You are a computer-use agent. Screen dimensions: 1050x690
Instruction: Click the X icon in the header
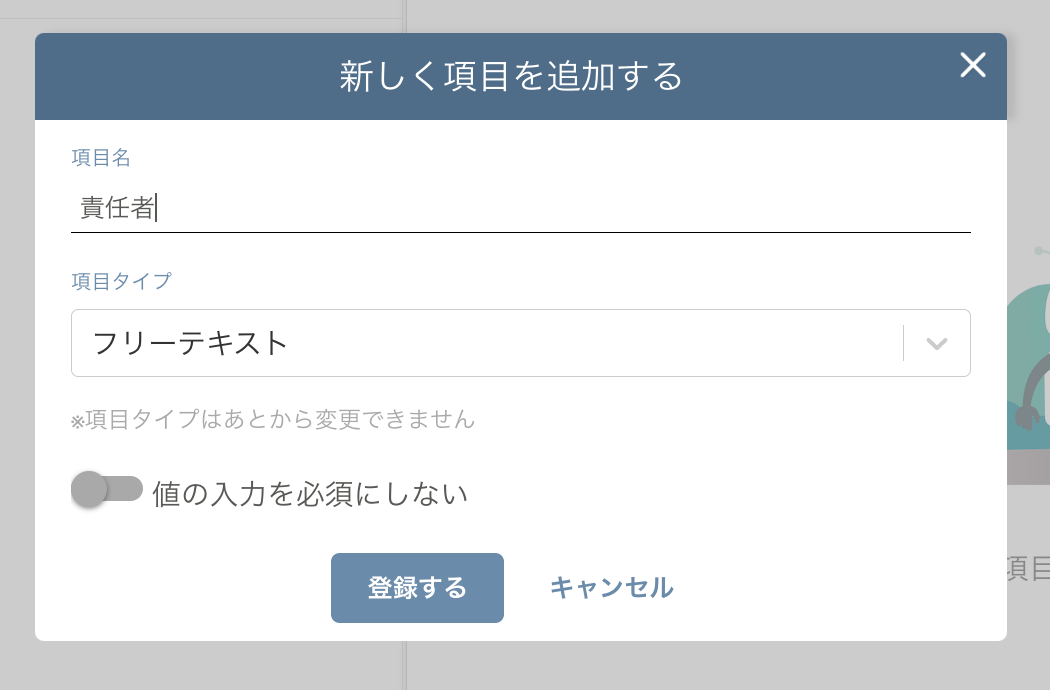point(972,65)
